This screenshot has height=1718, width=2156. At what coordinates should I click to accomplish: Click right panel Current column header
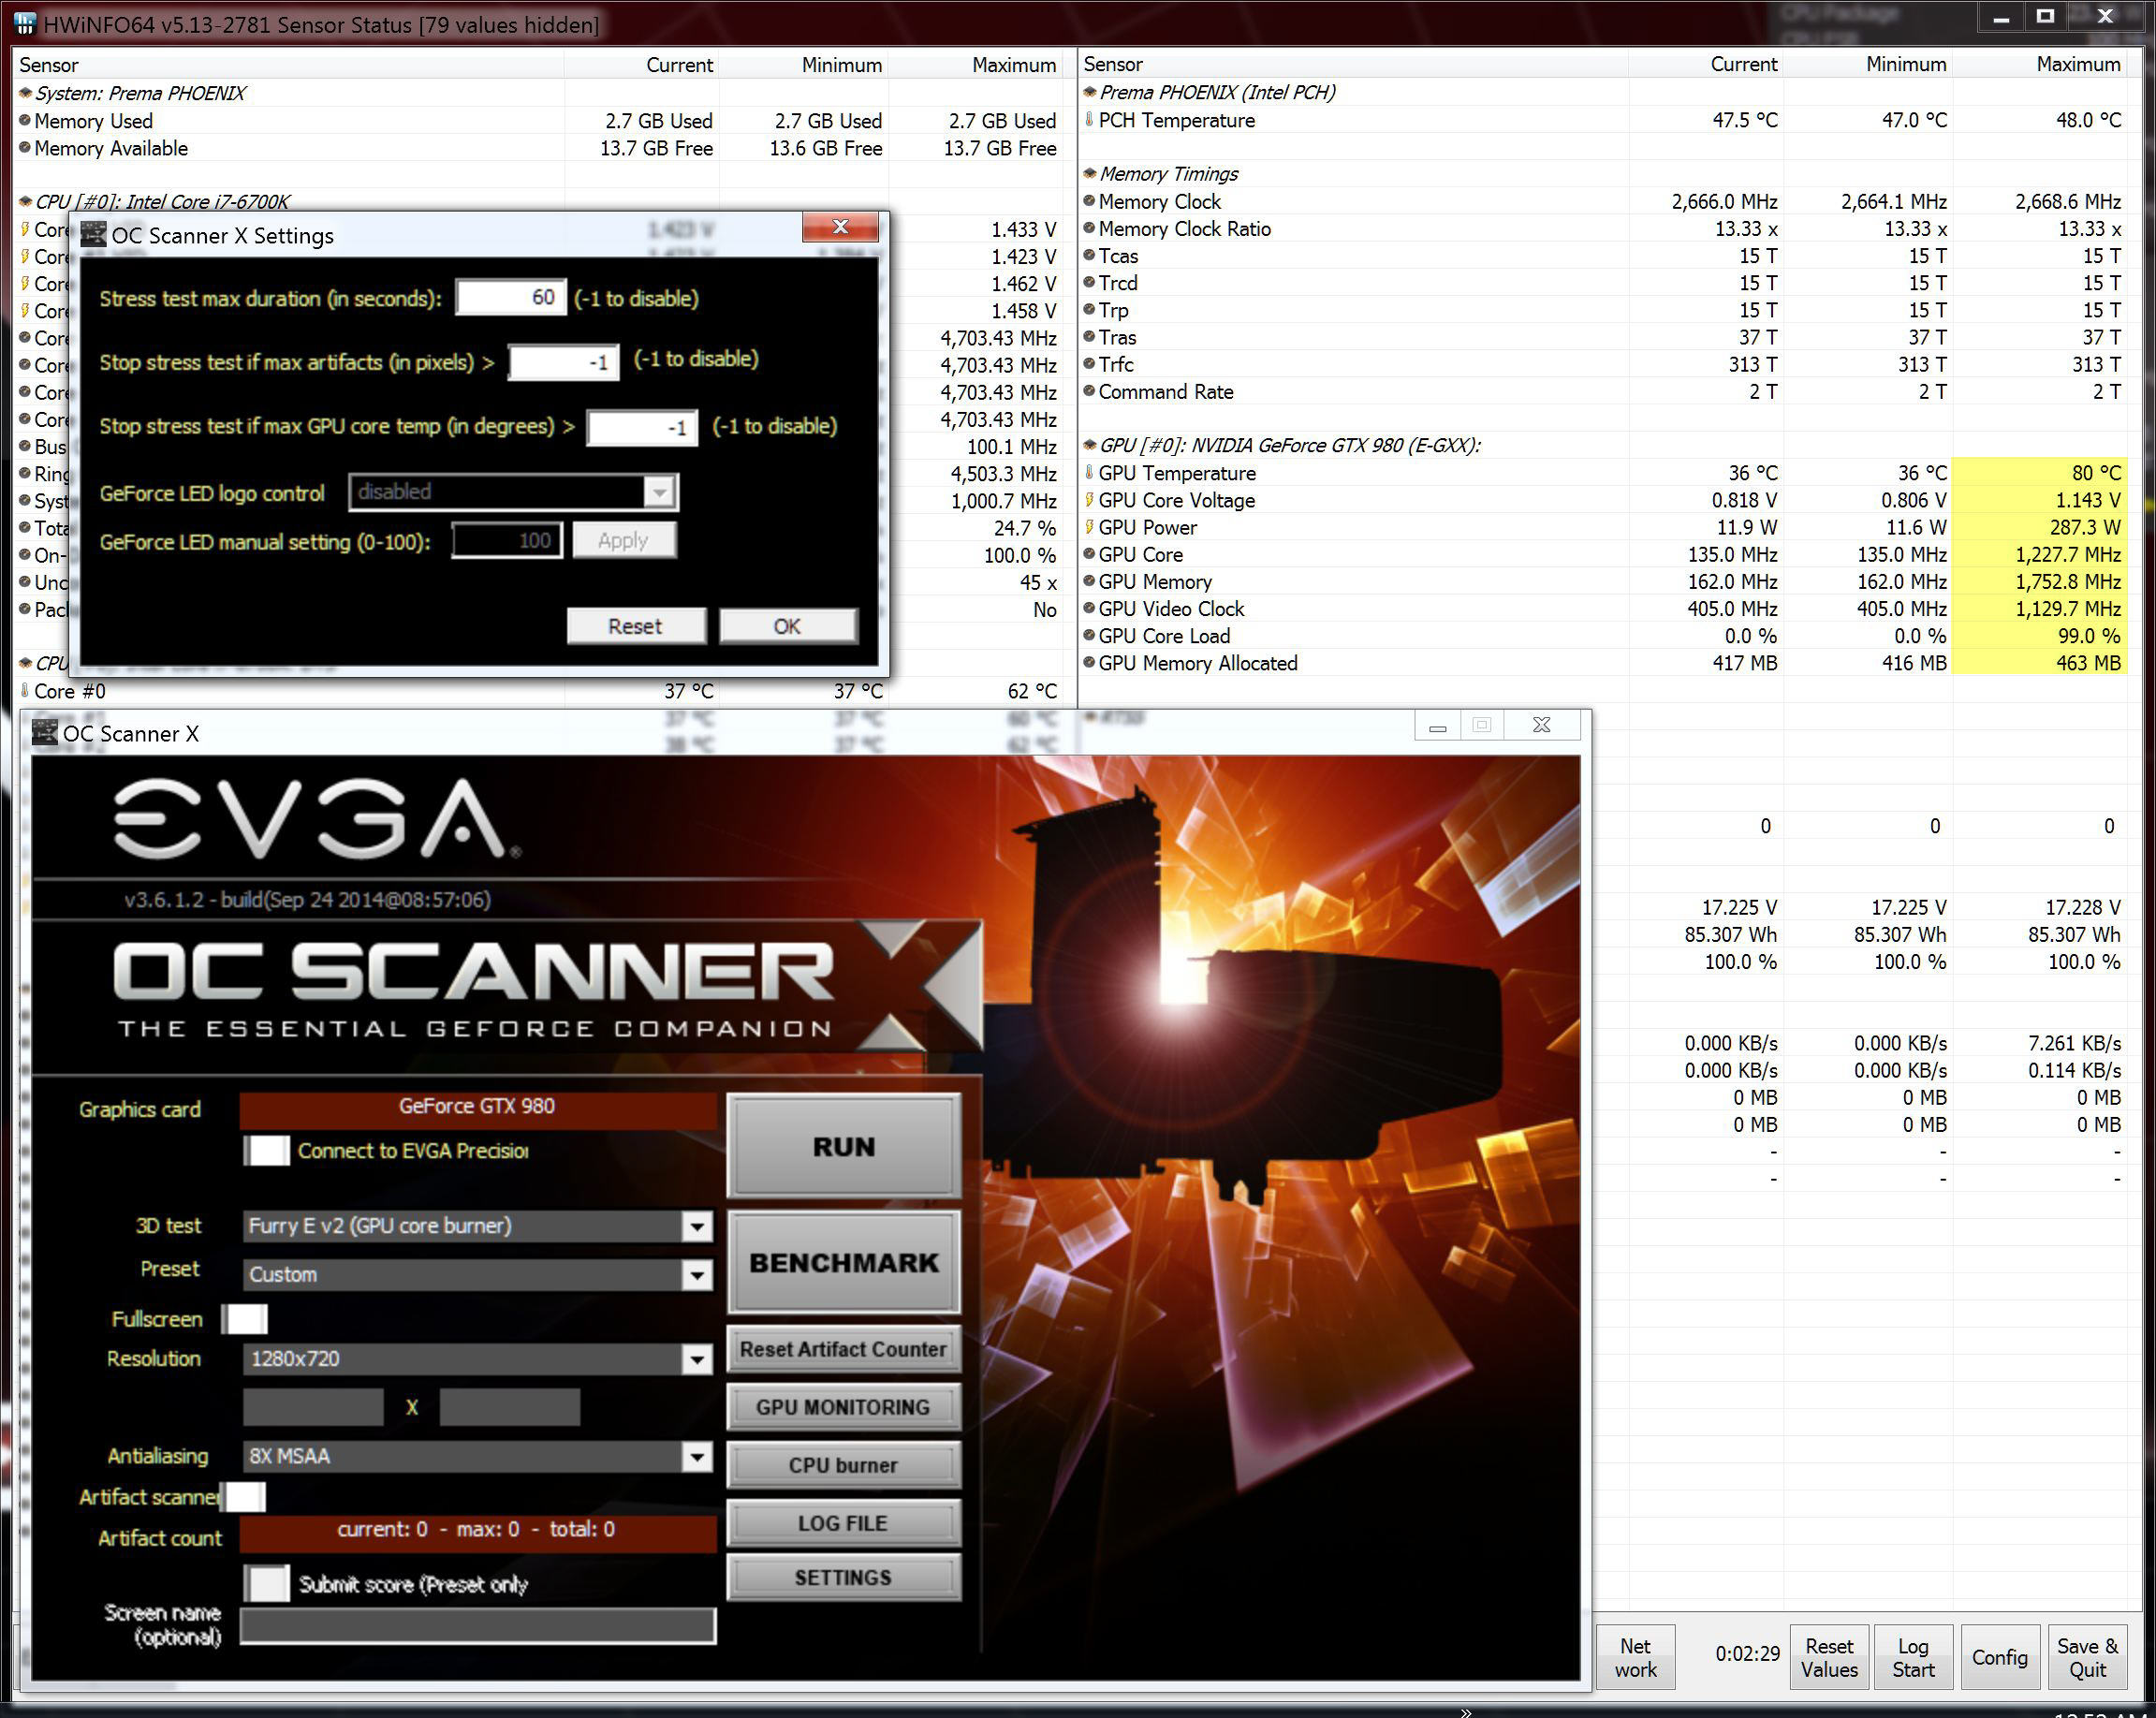[x=1705, y=63]
